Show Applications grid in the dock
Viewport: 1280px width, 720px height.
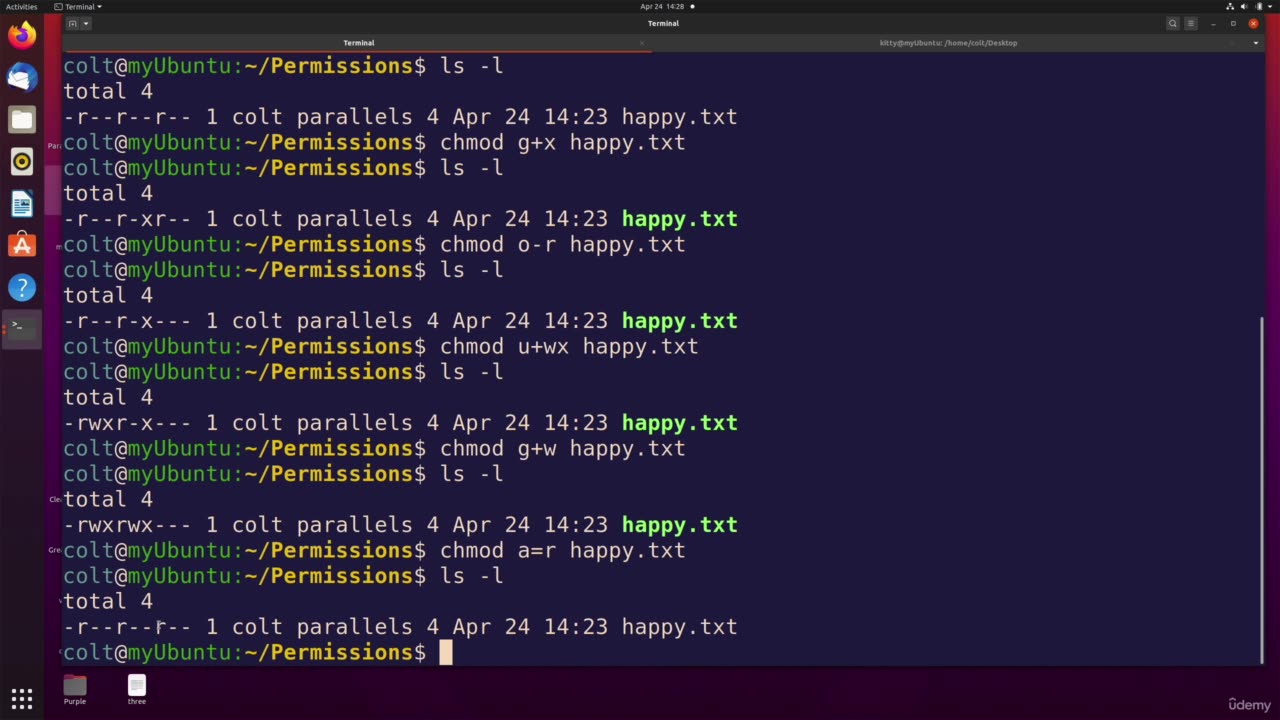tap(22, 698)
